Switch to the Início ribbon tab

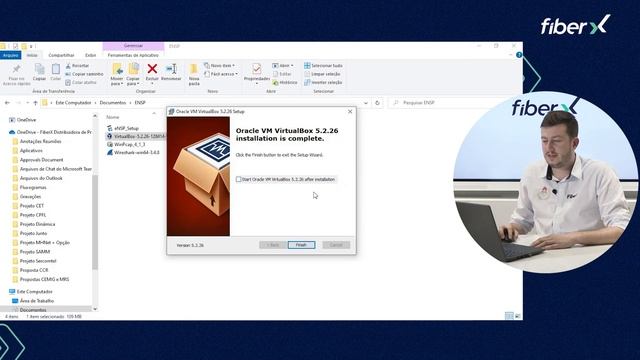pyautogui.click(x=32, y=55)
